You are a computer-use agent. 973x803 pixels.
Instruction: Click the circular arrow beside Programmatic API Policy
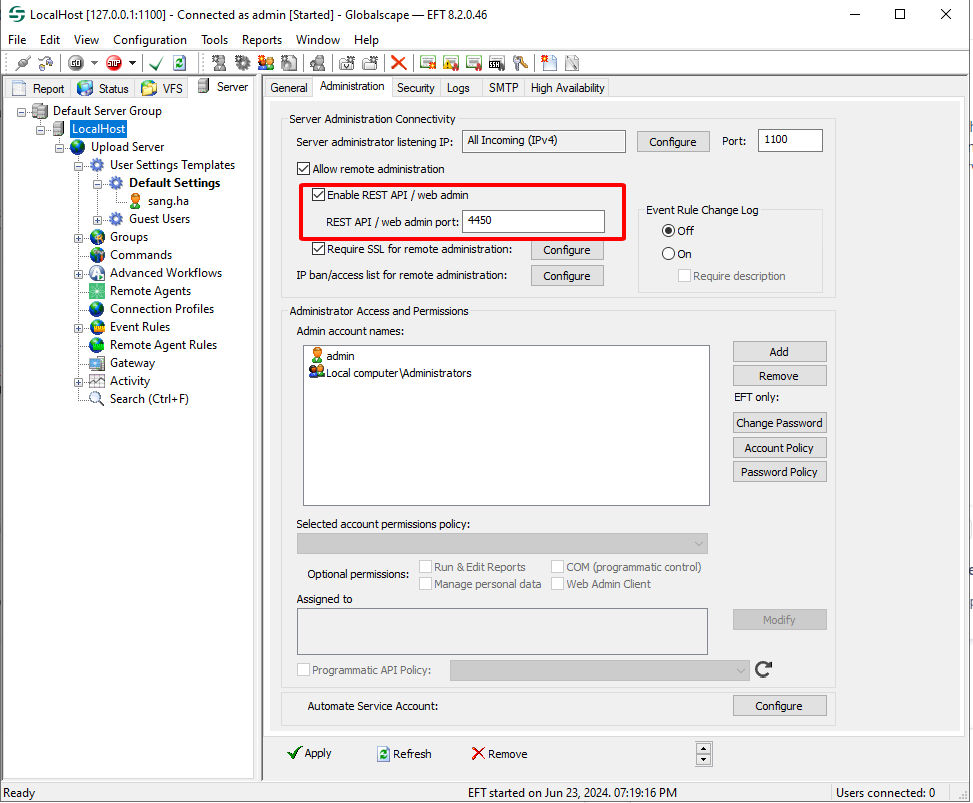point(763,669)
